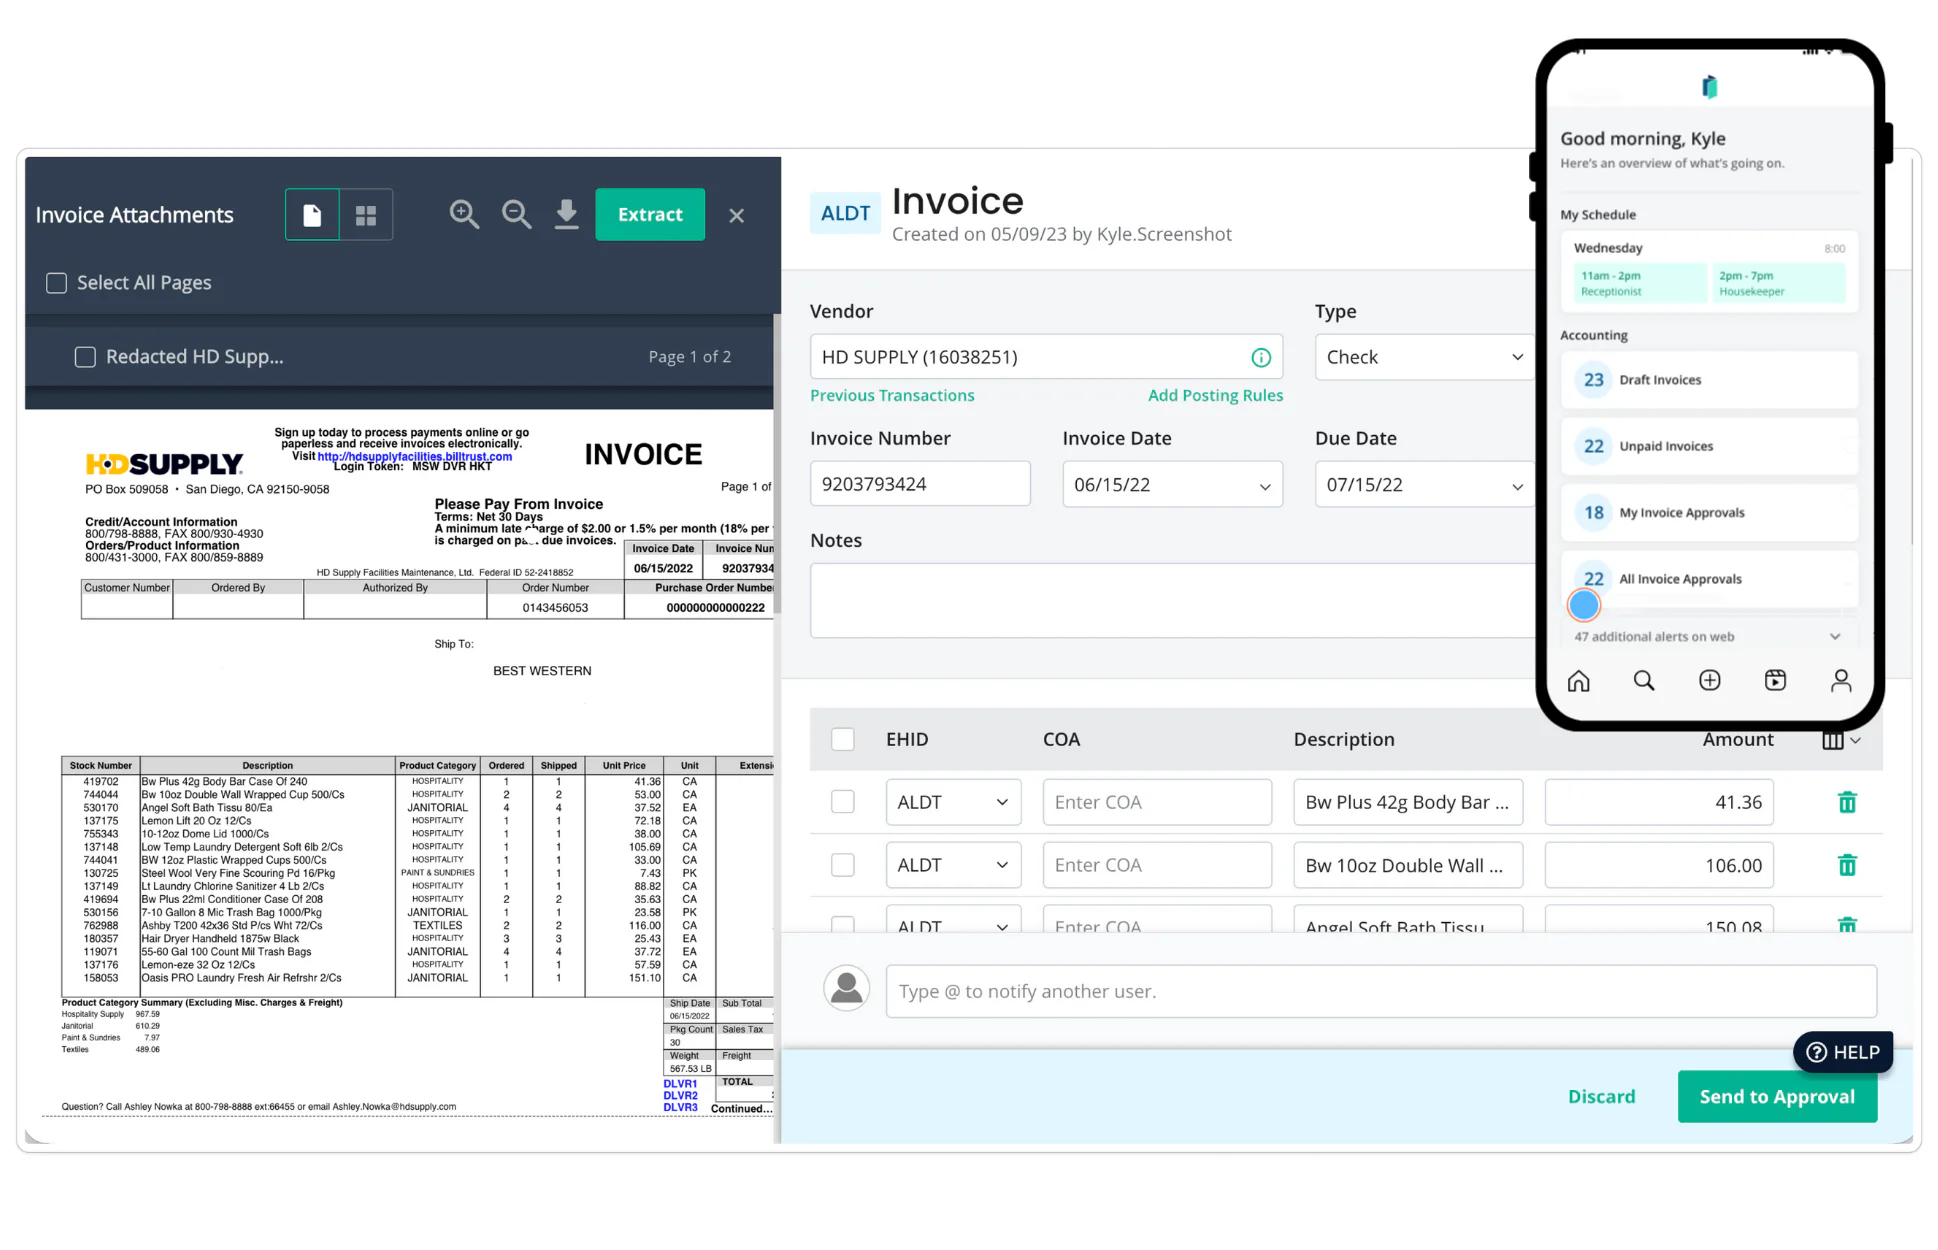Screen dimensions: 1938x1250
Task: Click description field Bw 10oz Double Wall
Action: click(1408, 865)
